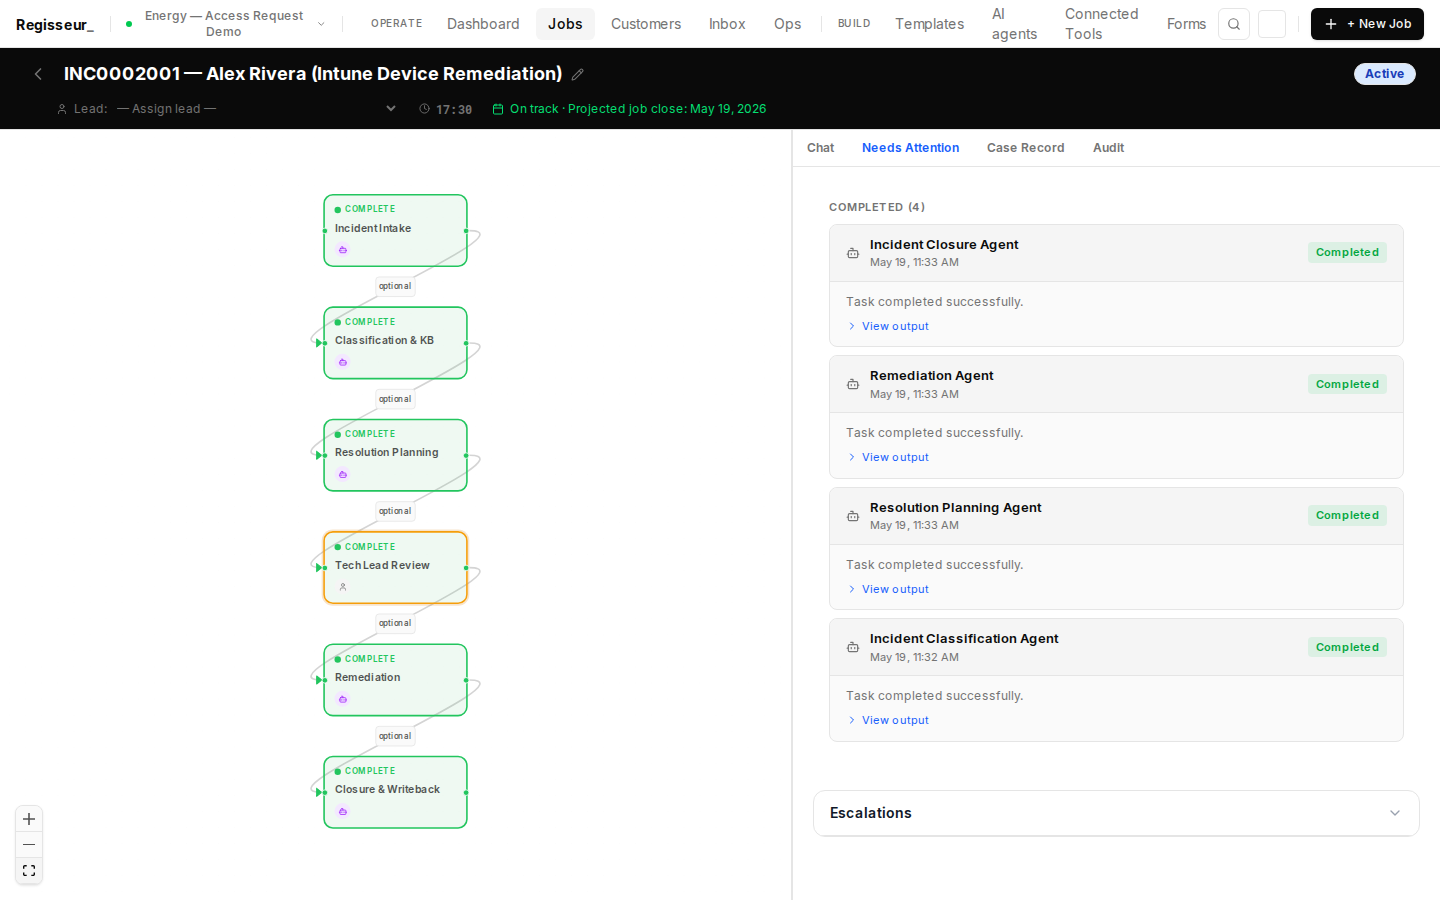Screen dimensions: 1440x900
Task: Open Templates in top navigation
Action: click(929, 24)
